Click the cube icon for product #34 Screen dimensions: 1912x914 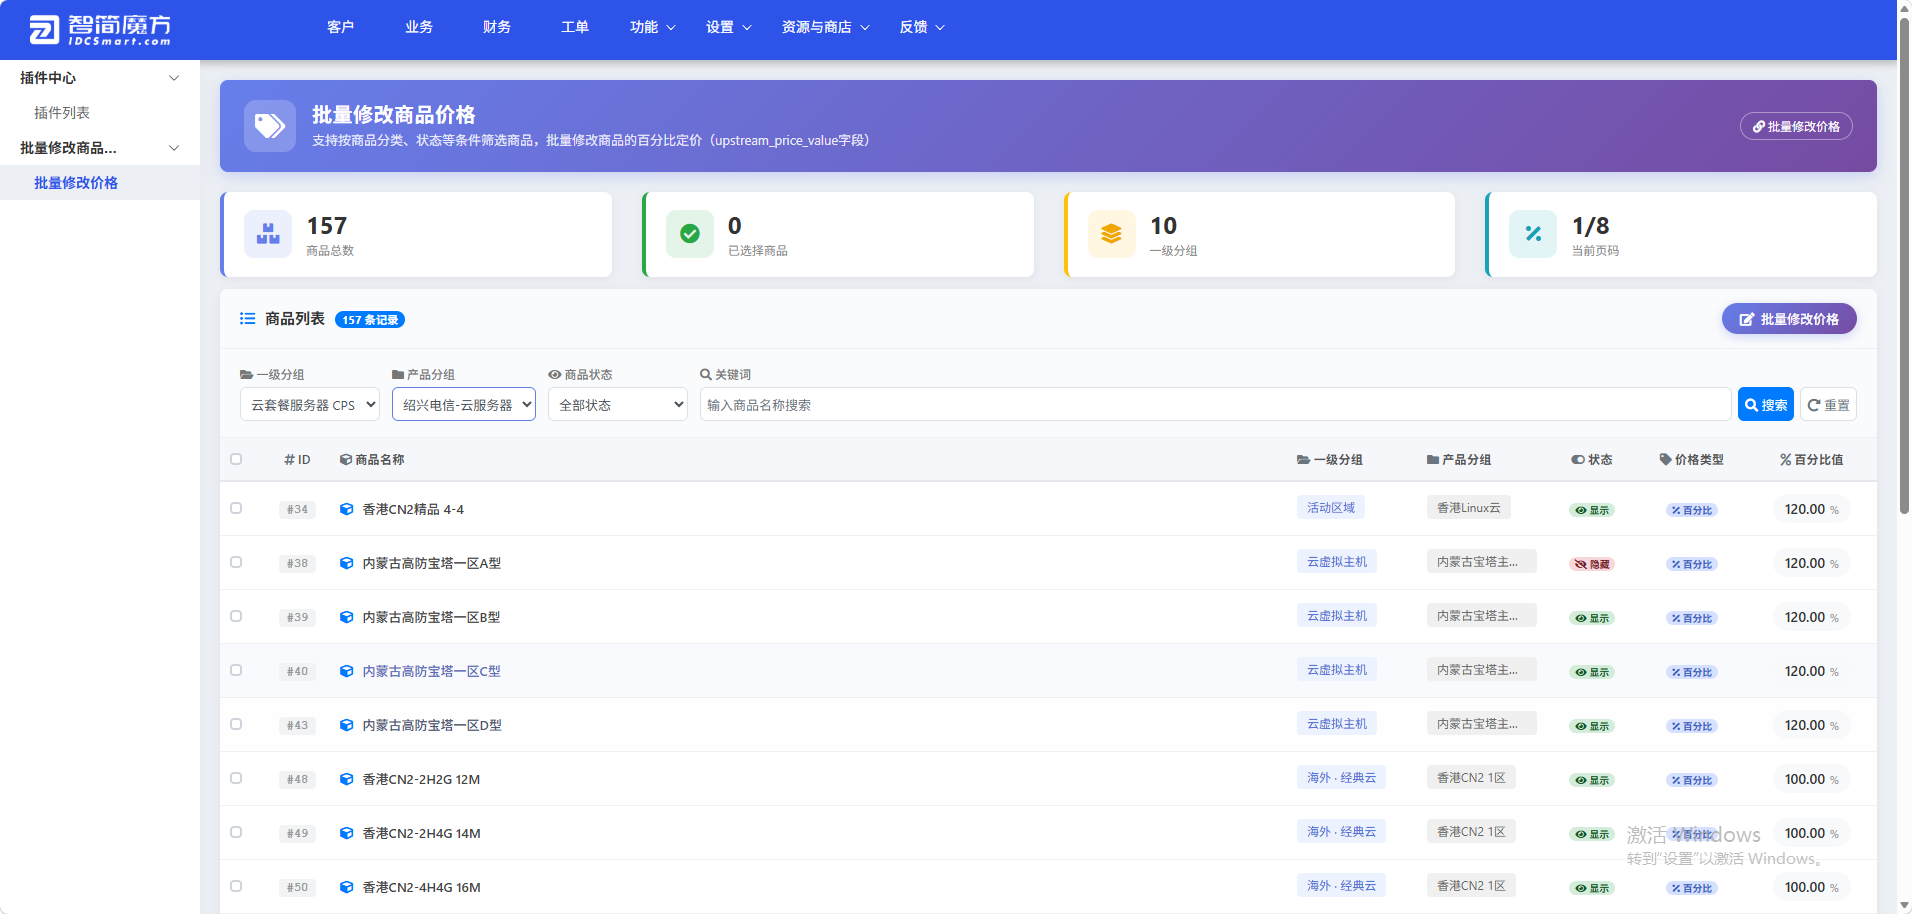346,509
